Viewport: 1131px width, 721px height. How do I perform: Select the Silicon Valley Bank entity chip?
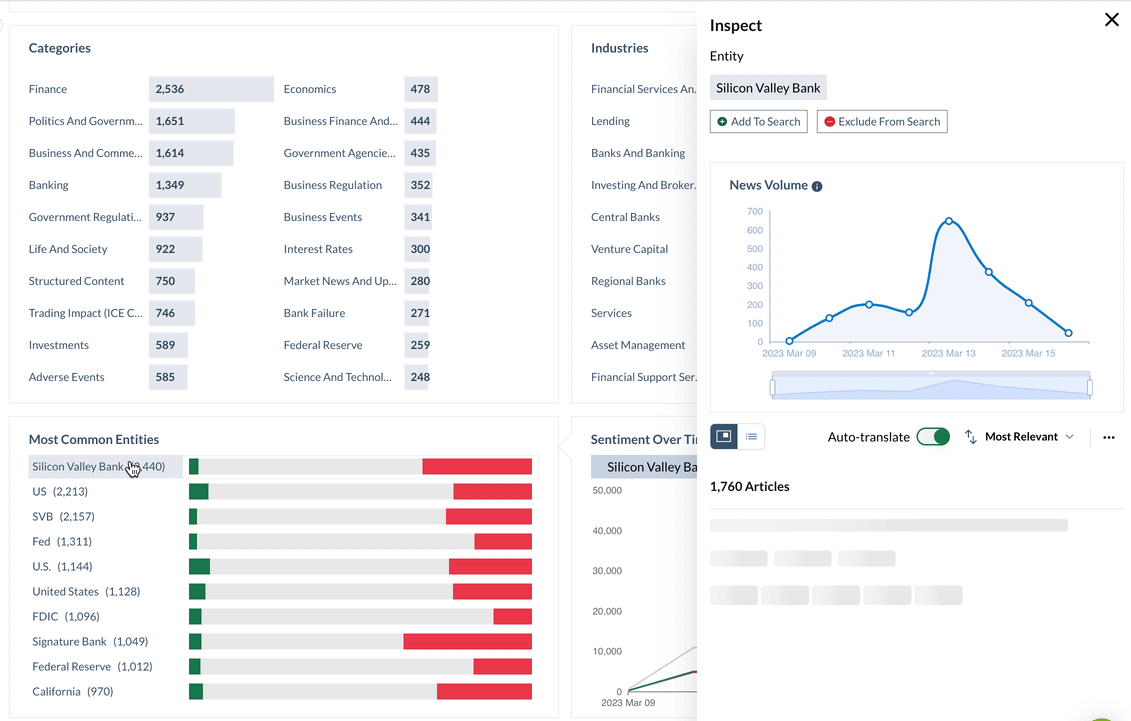click(x=768, y=88)
